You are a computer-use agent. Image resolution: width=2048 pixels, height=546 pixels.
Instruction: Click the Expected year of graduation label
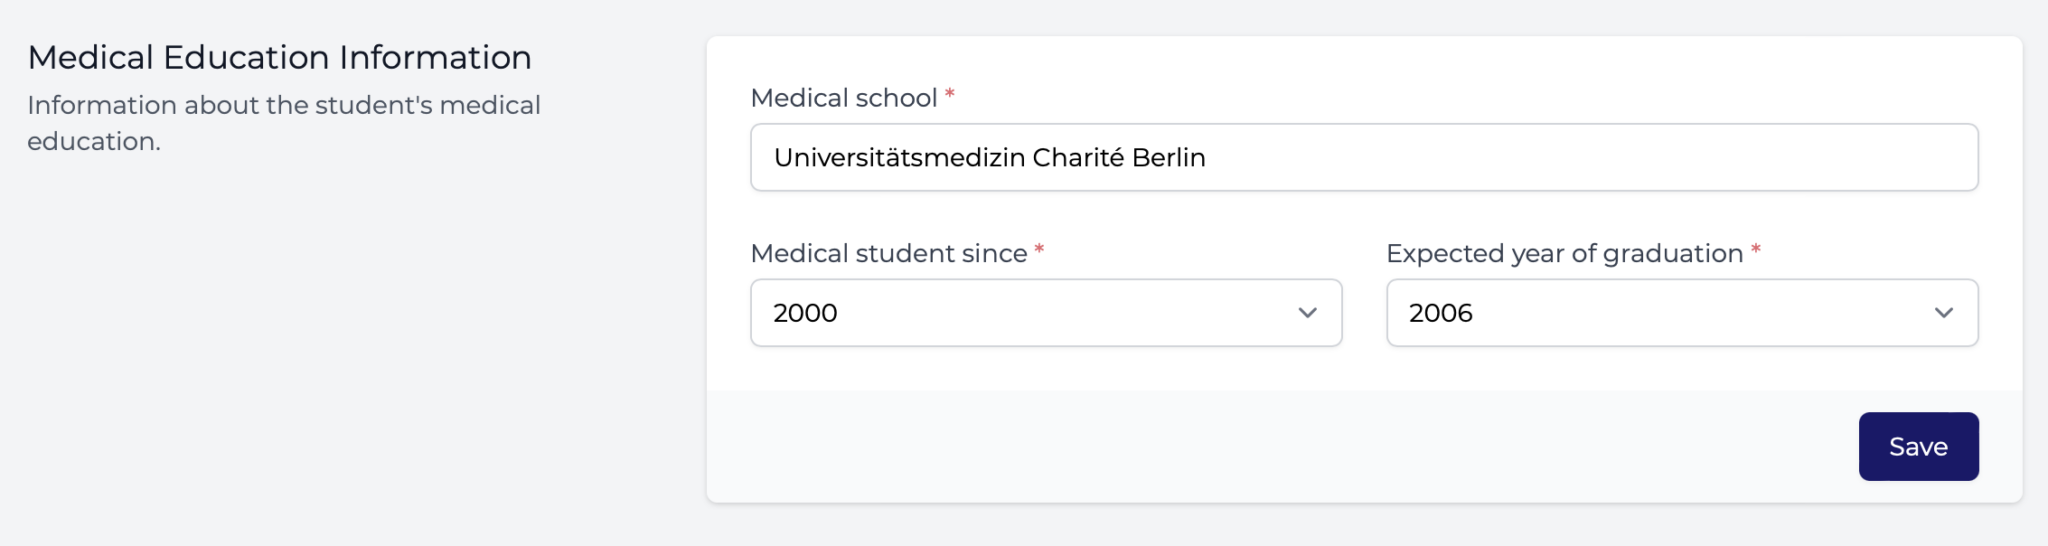pyautogui.click(x=1565, y=254)
